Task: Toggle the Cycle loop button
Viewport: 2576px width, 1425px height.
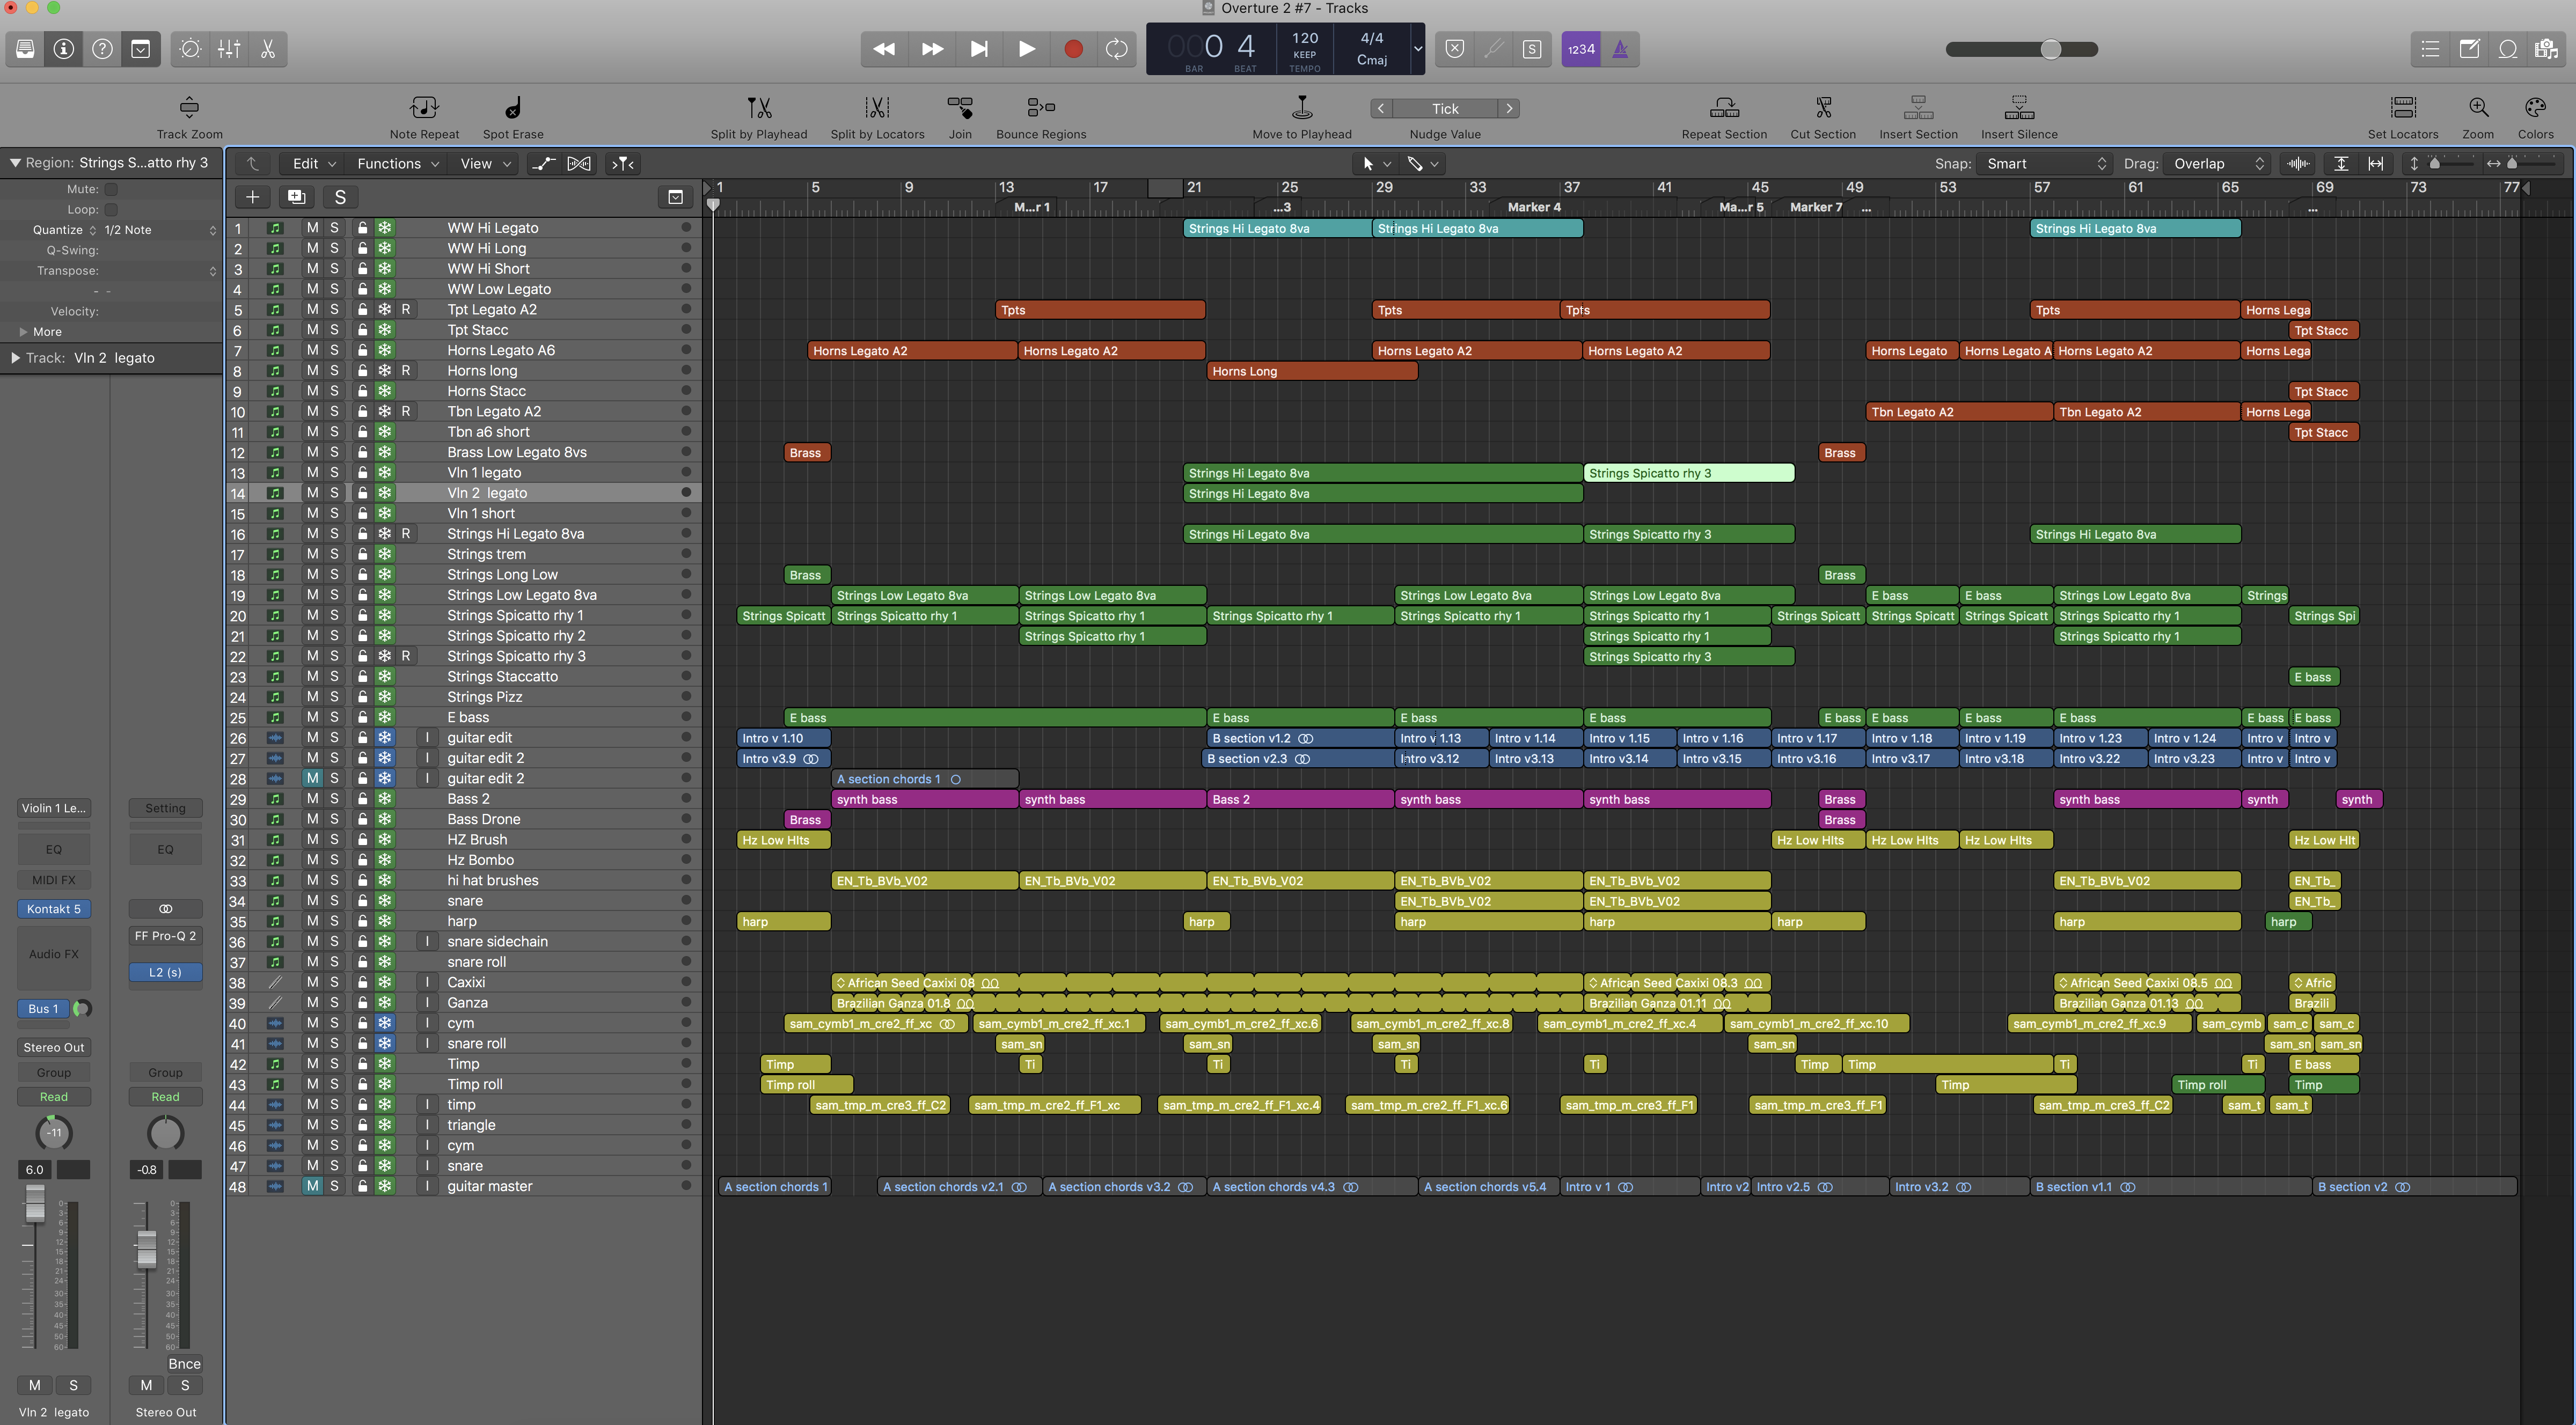Action: click(1117, 49)
